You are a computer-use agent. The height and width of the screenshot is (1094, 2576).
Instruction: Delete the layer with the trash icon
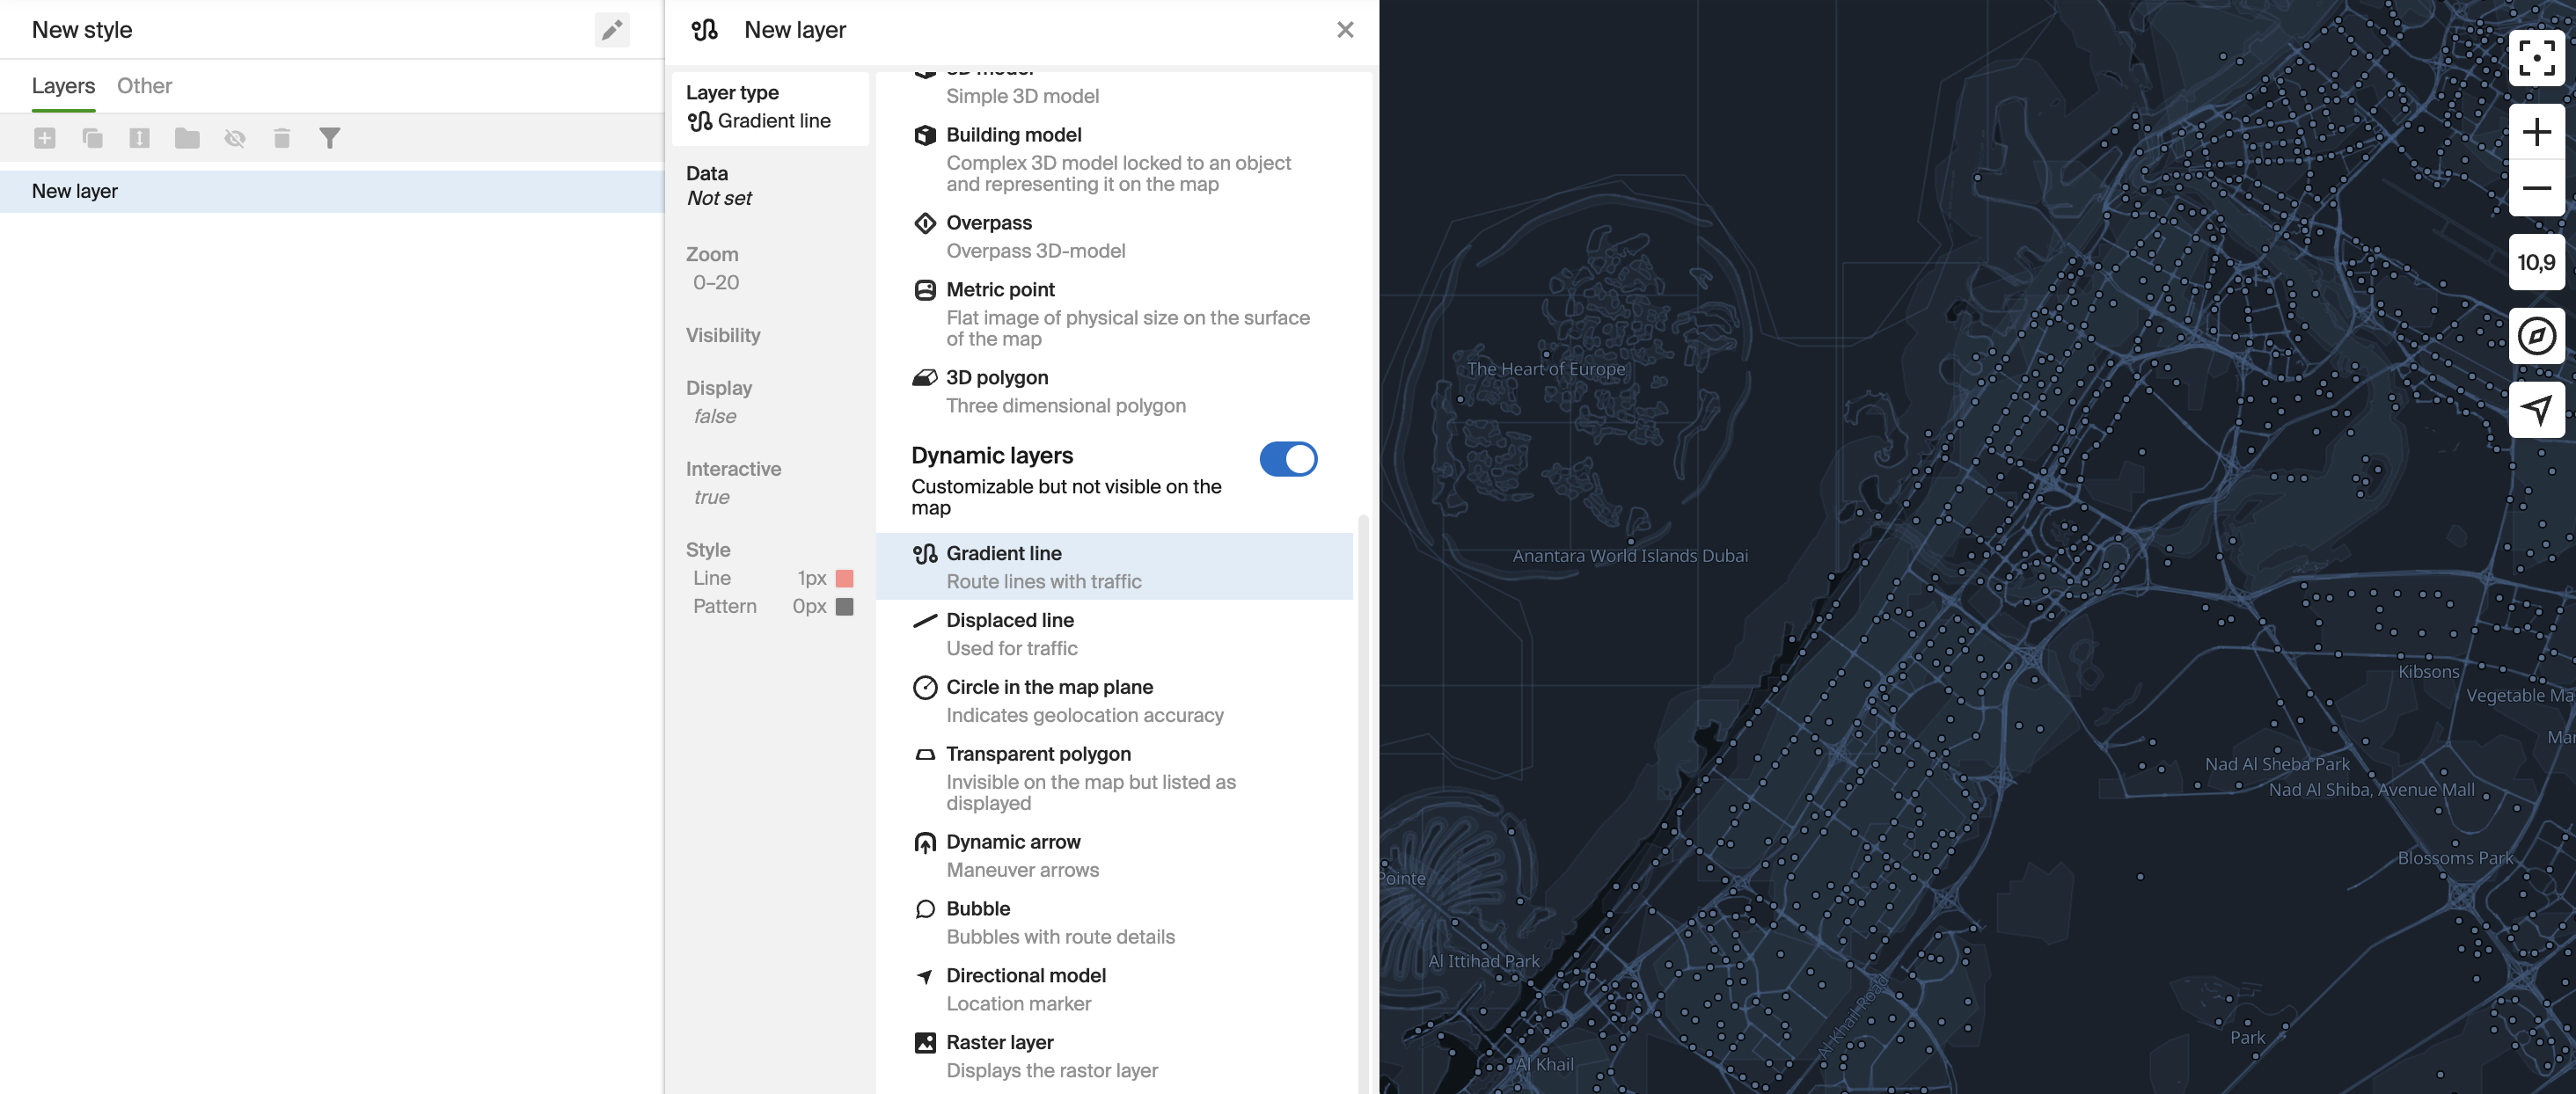tap(282, 138)
